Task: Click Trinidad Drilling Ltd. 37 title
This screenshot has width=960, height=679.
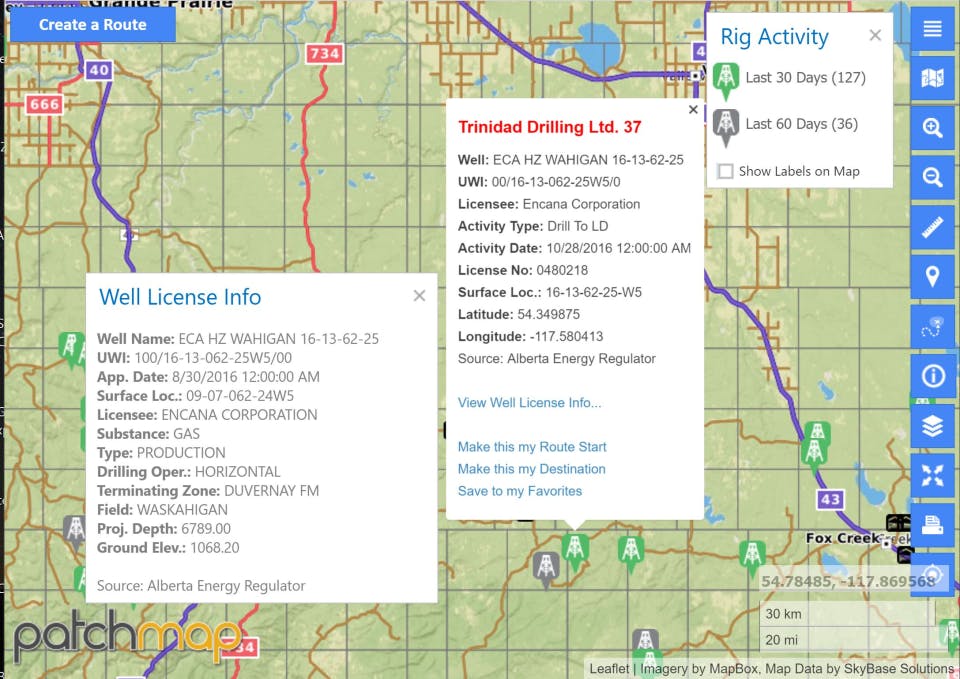Action: click(x=550, y=127)
